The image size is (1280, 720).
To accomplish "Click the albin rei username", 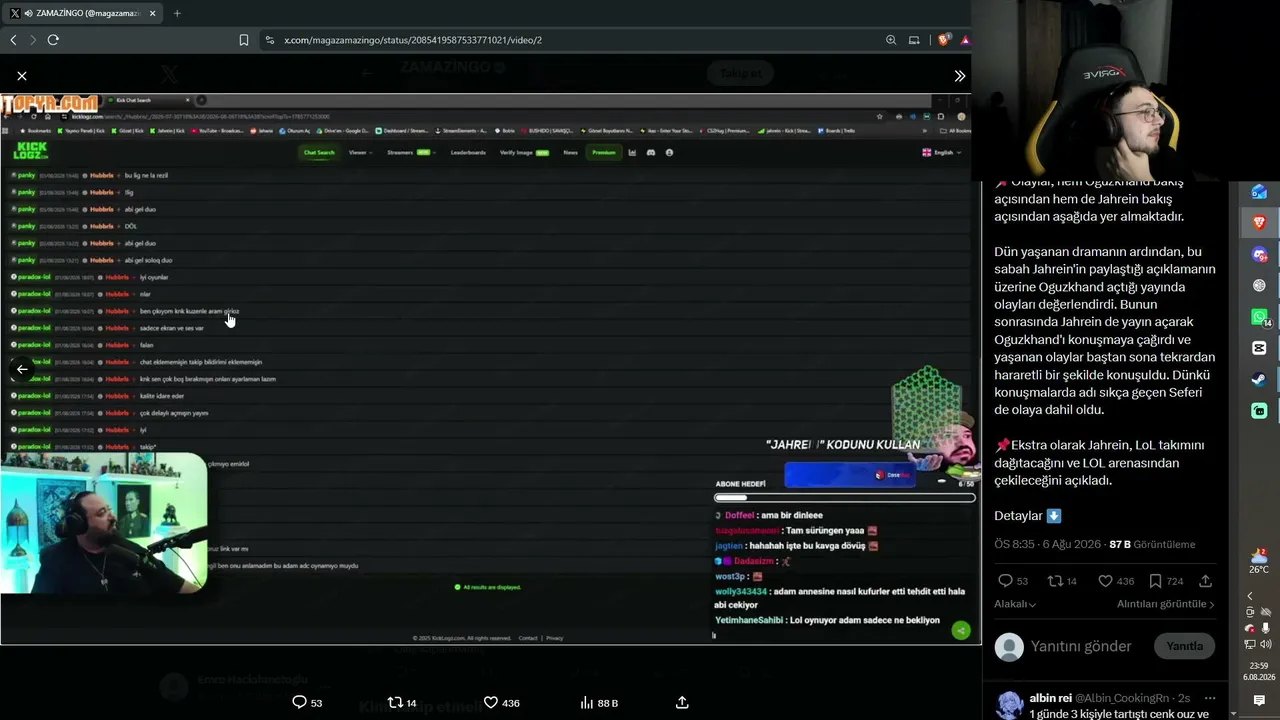I will [x=1051, y=698].
